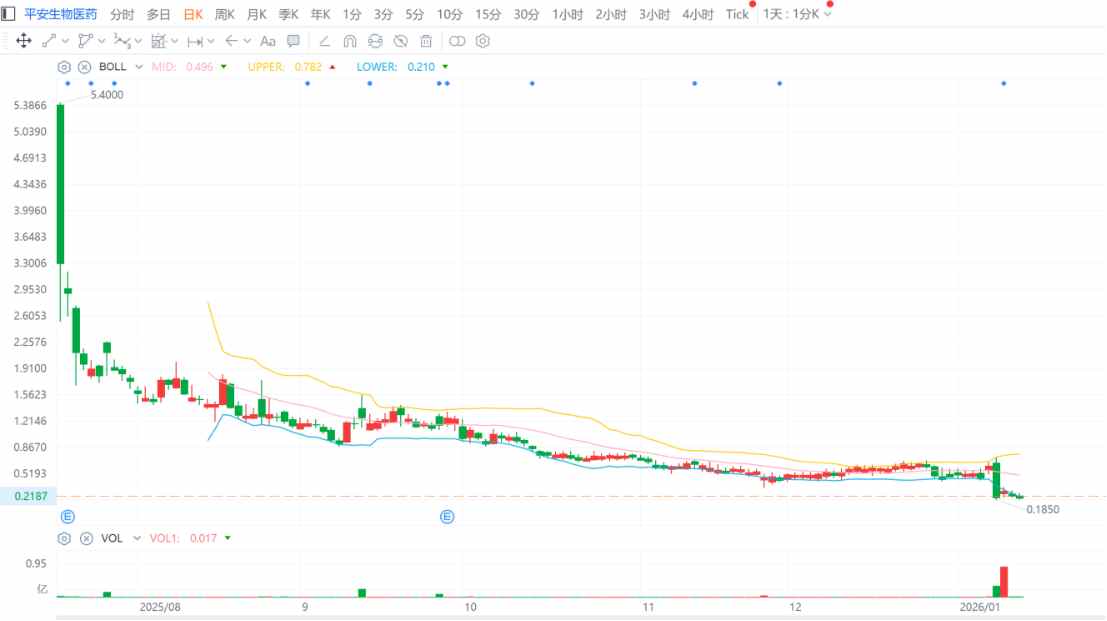1107x621 pixels.
Task: Toggle the left sidebar panel icon
Action: point(8,14)
